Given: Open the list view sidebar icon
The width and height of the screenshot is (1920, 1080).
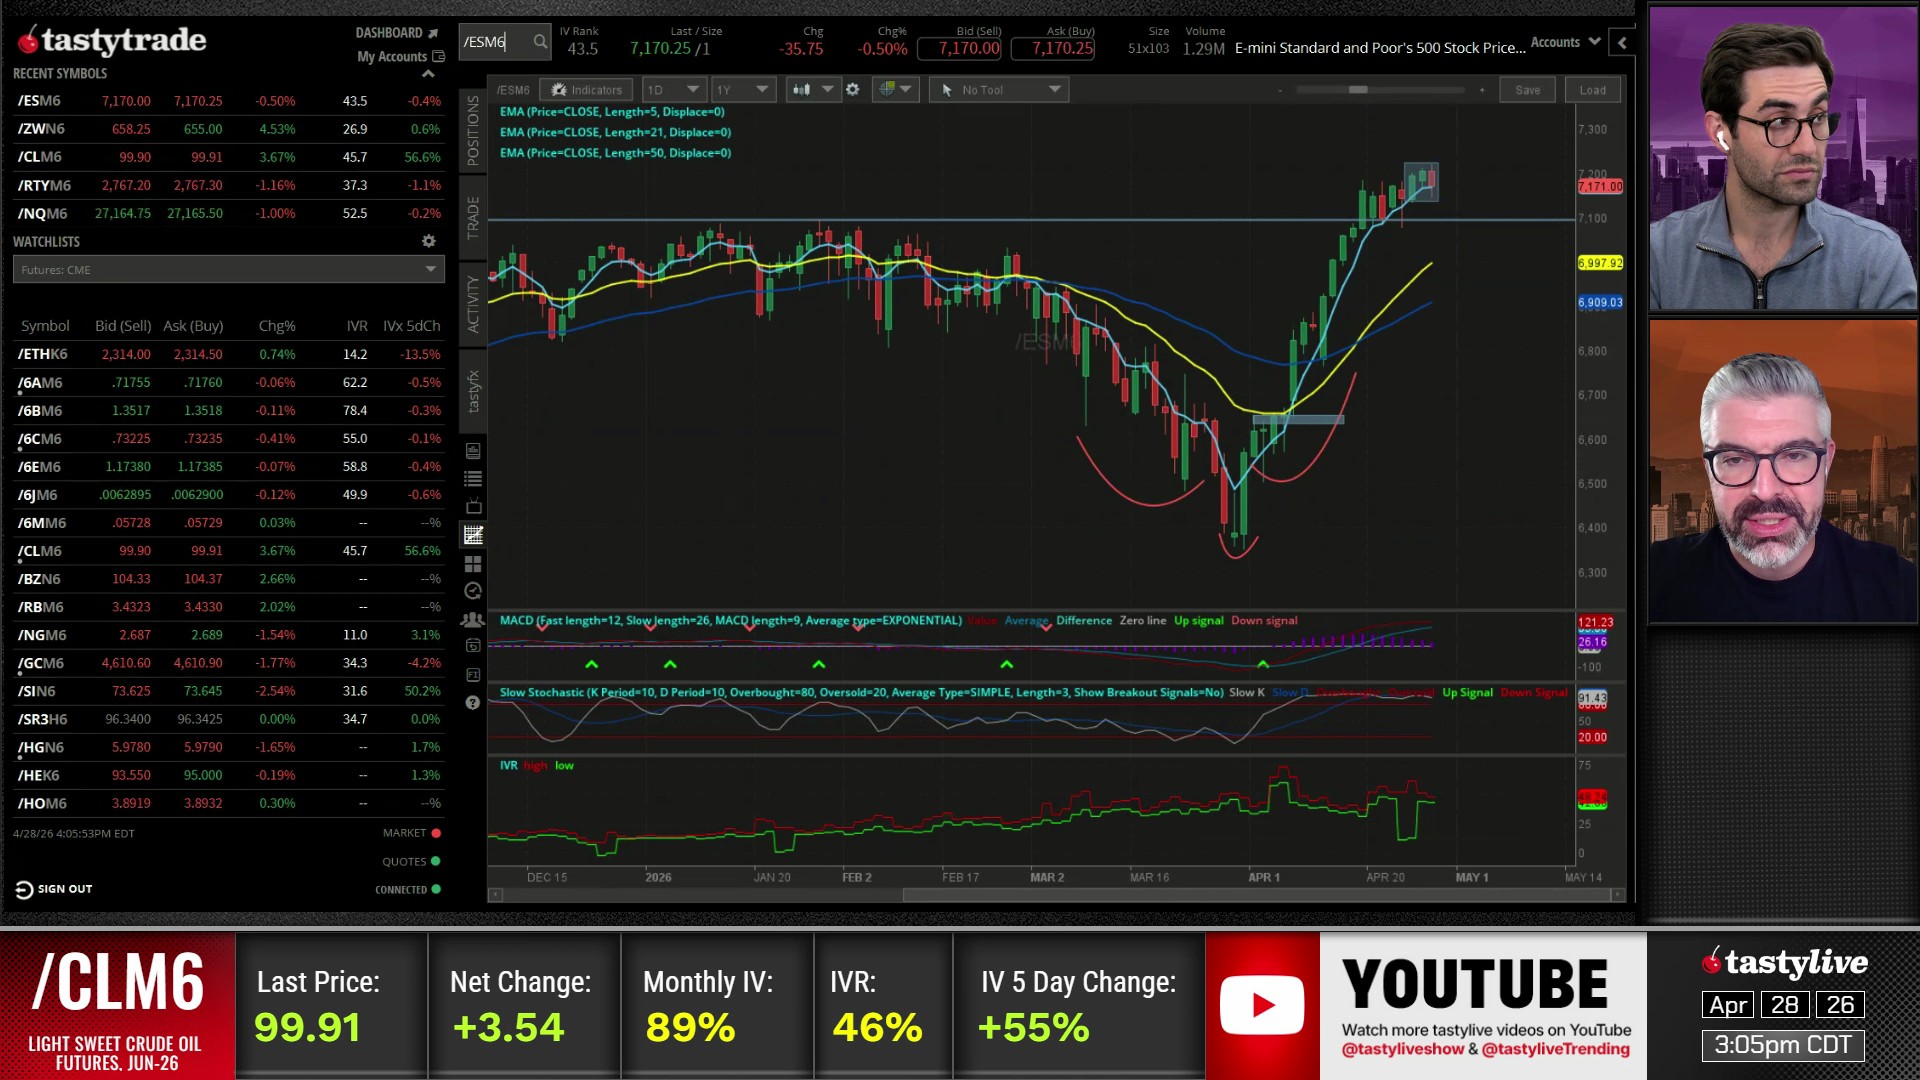Looking at the screenshot, I should [x=473, y=479].
